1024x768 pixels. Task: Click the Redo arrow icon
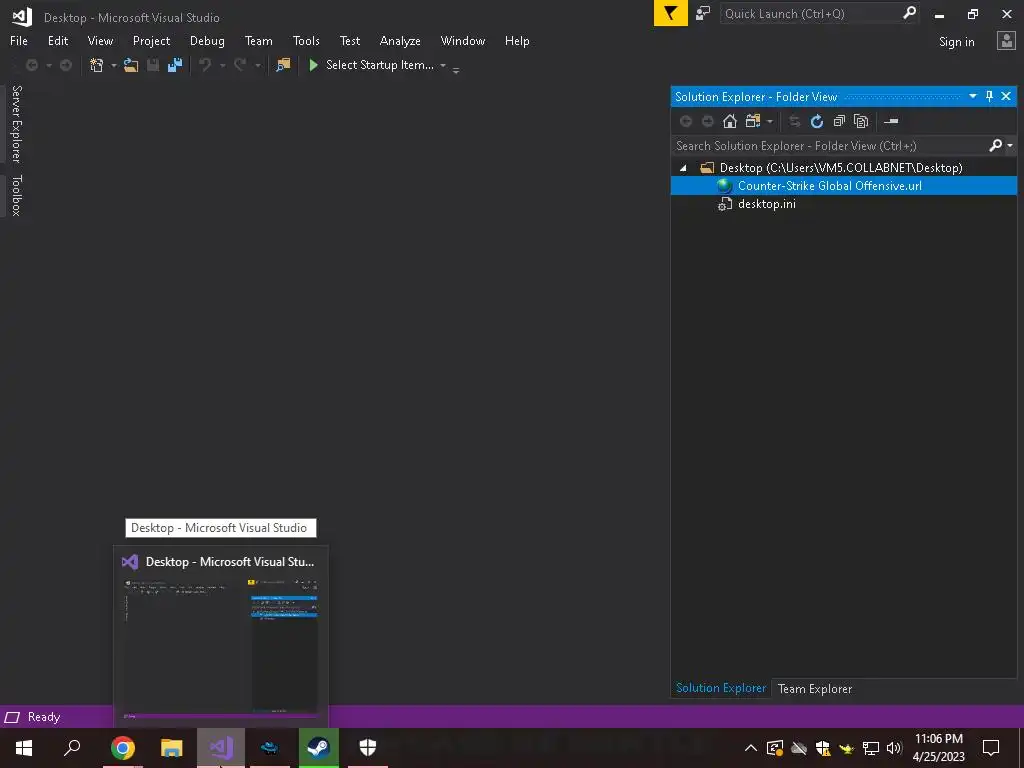tap(240, 65)
